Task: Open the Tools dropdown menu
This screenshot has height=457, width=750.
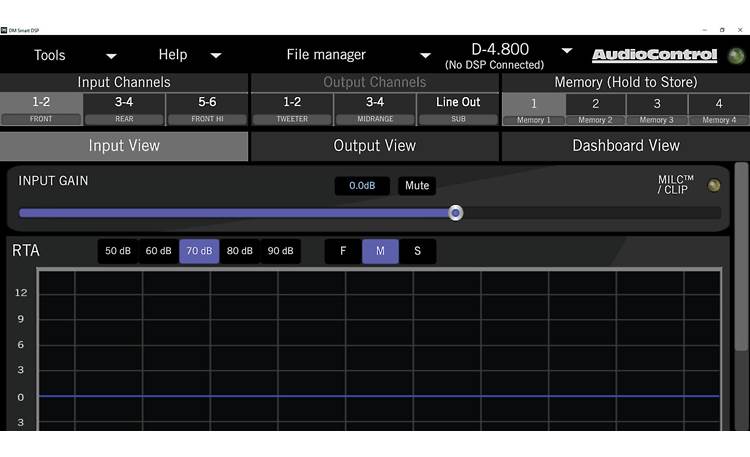Action: (75, 55)
